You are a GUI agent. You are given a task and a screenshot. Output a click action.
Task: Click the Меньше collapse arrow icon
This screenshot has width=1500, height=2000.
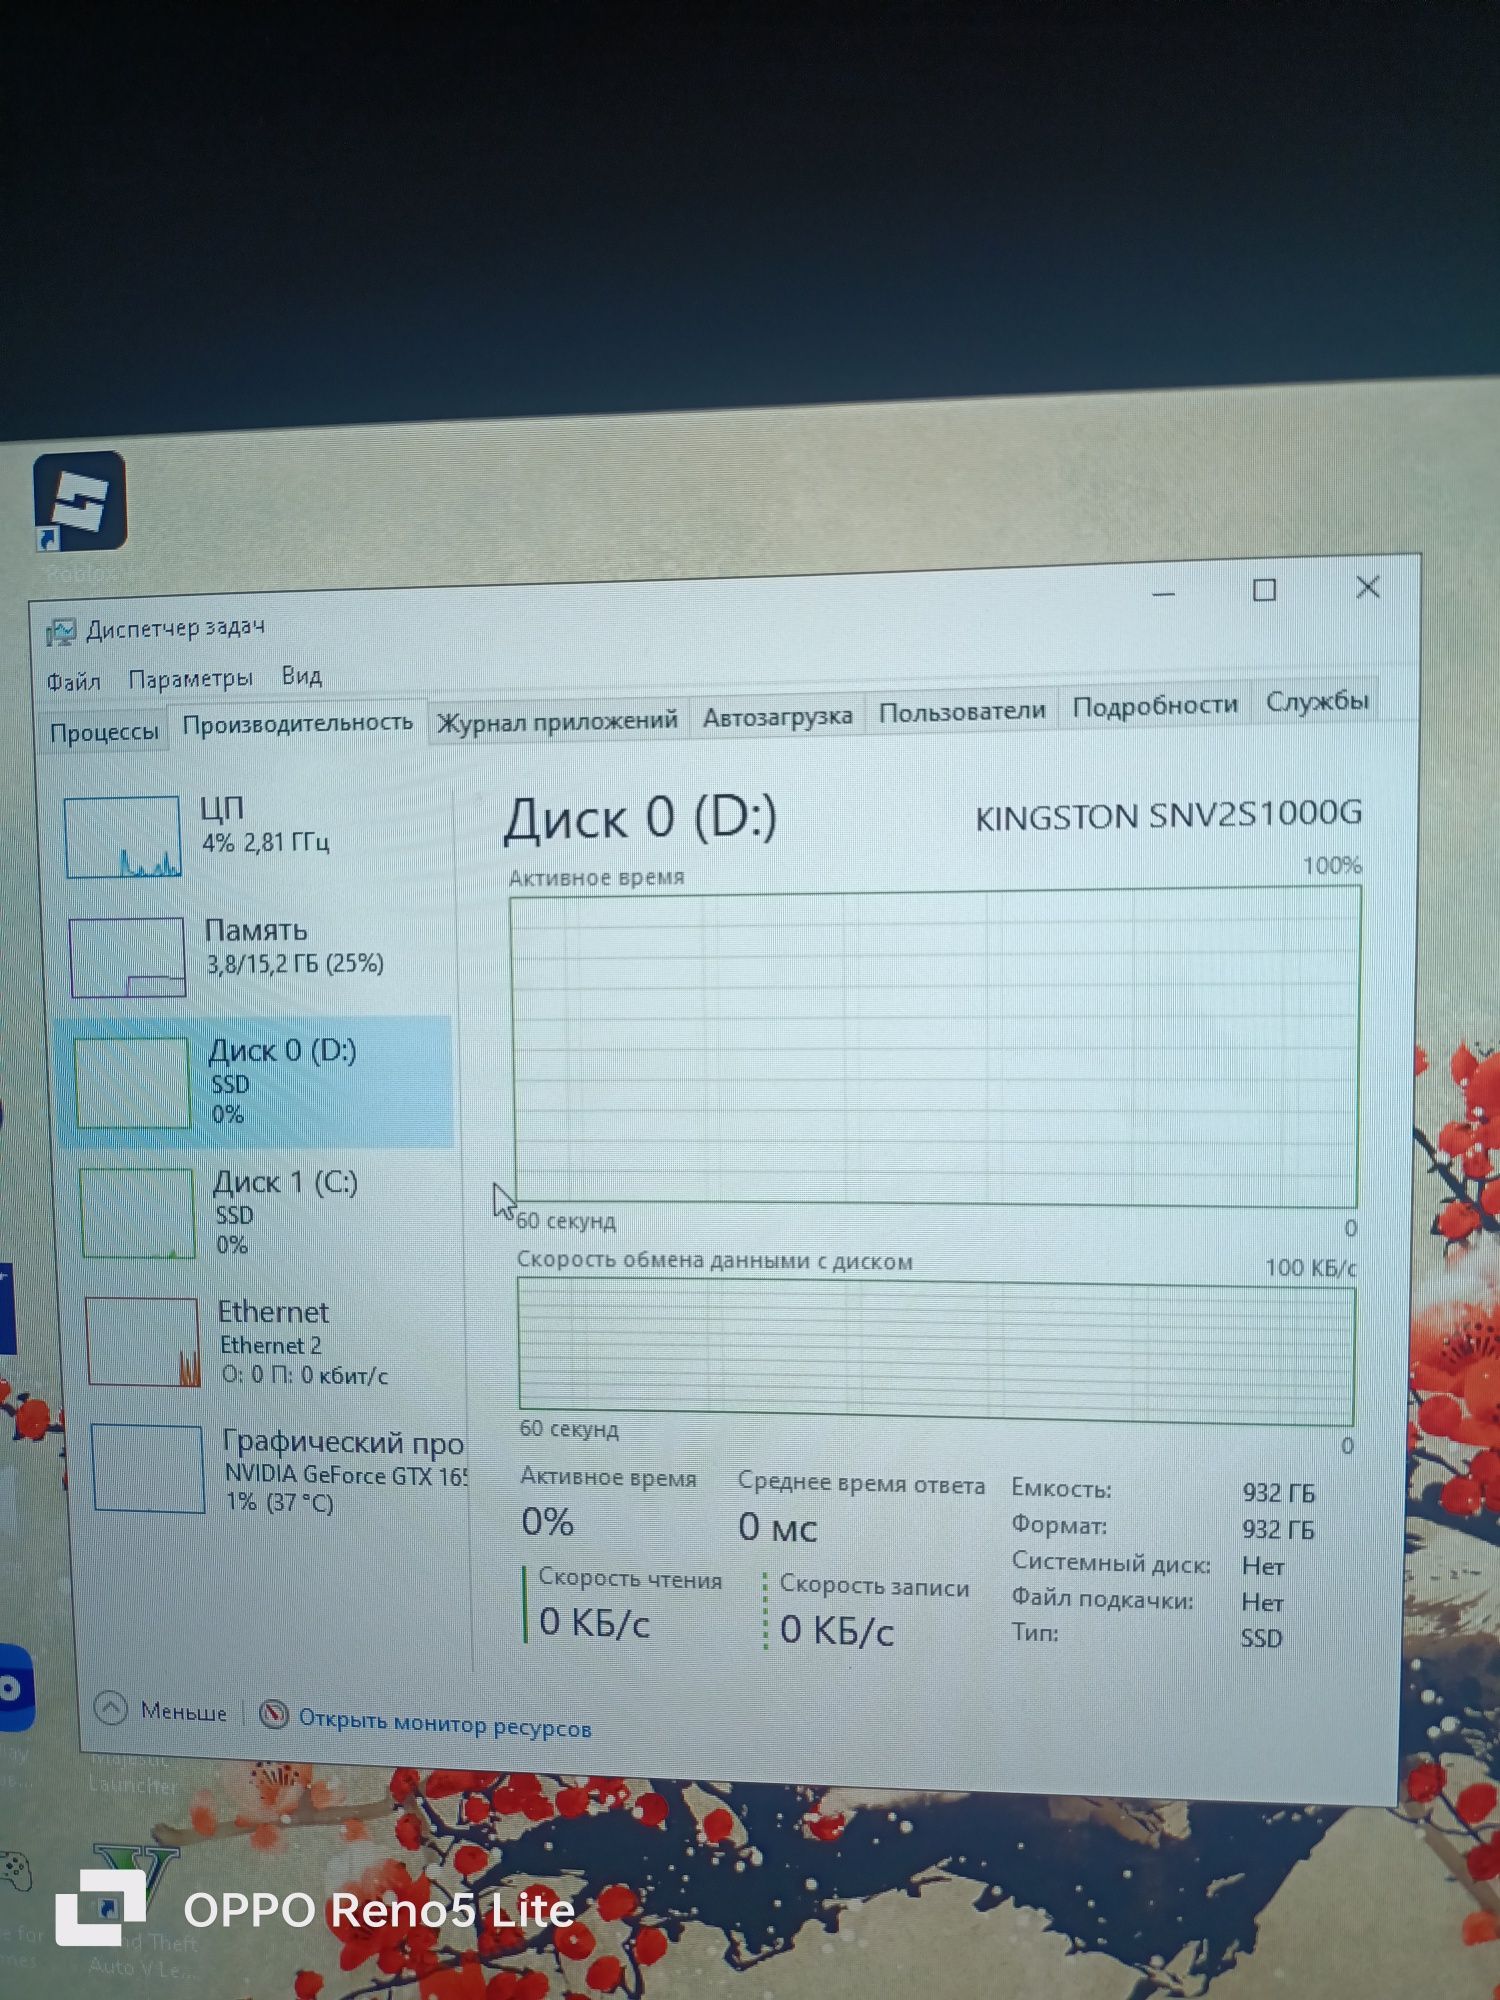point(111,1708)
